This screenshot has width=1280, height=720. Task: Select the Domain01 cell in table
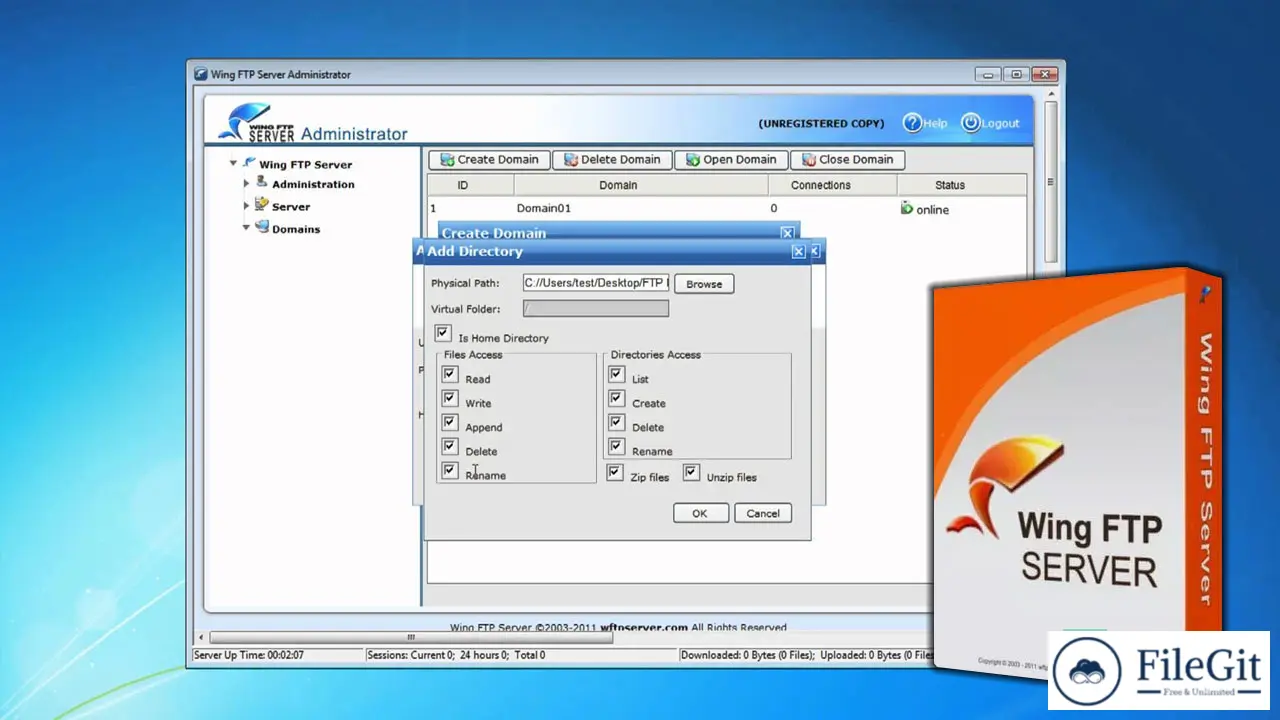(543, 209)
